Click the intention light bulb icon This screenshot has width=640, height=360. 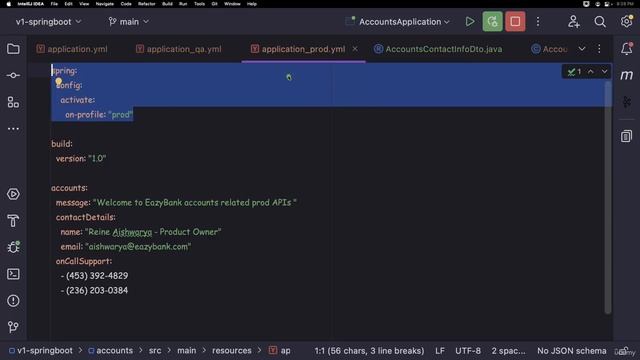coord(58,81)
